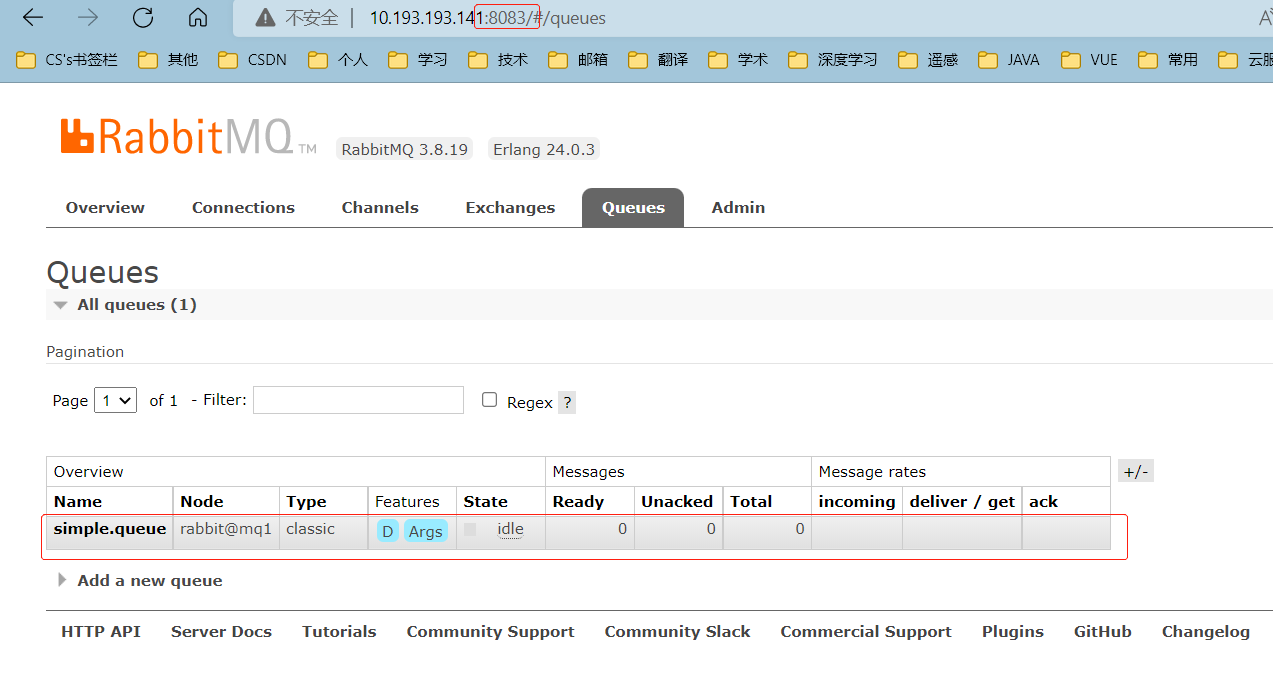Click the Erlang 24.0.3 version label

(x=544, y=149)
